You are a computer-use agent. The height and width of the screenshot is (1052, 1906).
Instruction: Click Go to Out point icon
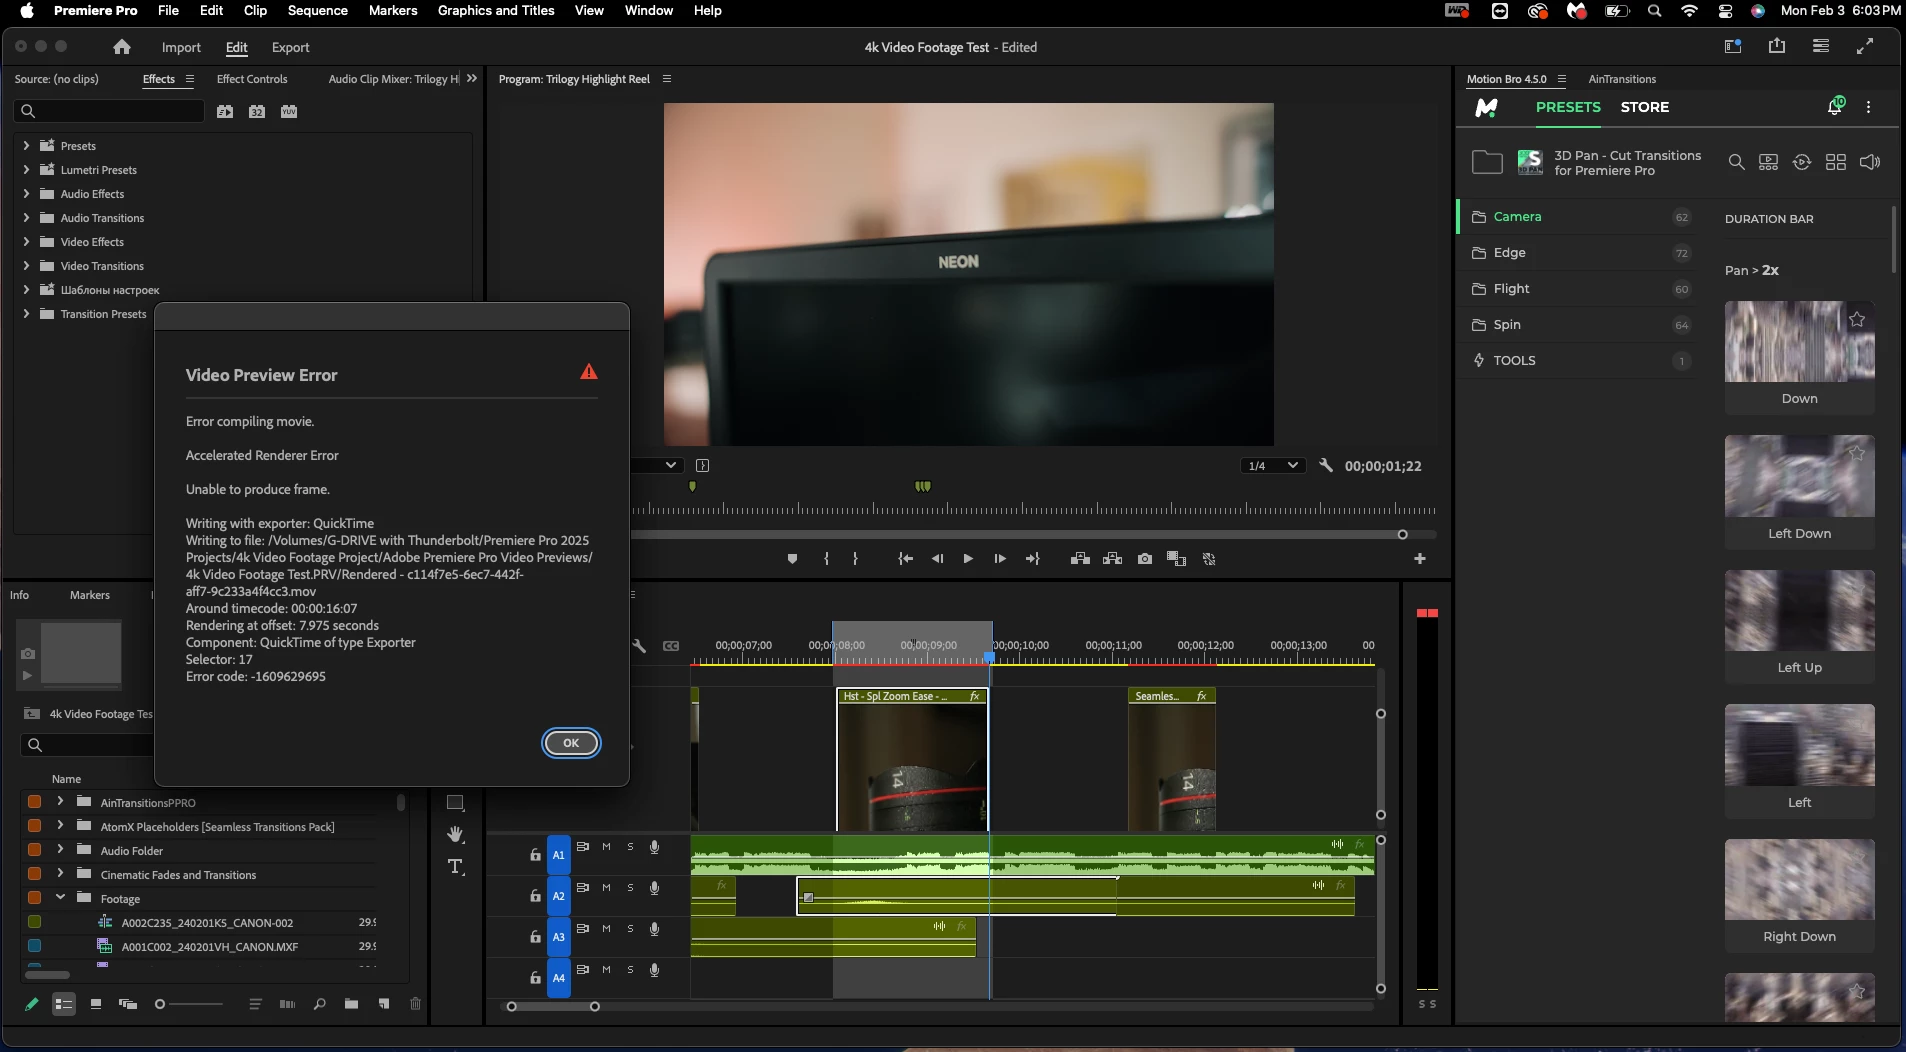pos(1033,559)
